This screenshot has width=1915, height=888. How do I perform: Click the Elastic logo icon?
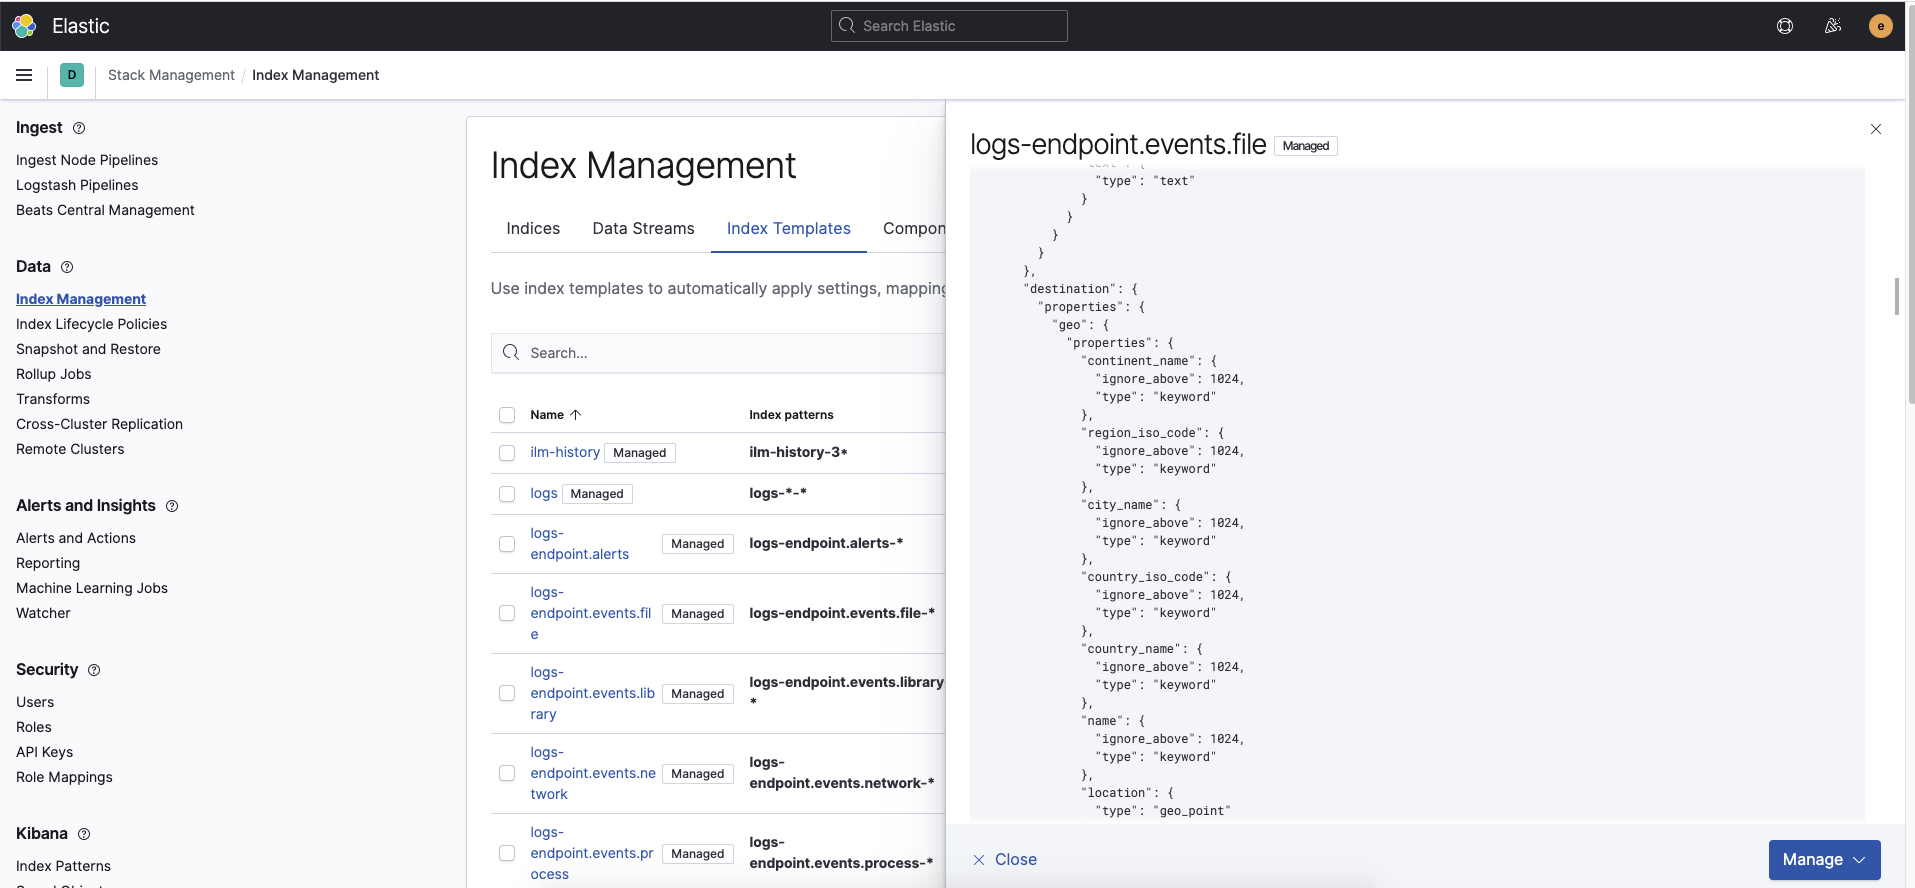click(x=24, y=26)
